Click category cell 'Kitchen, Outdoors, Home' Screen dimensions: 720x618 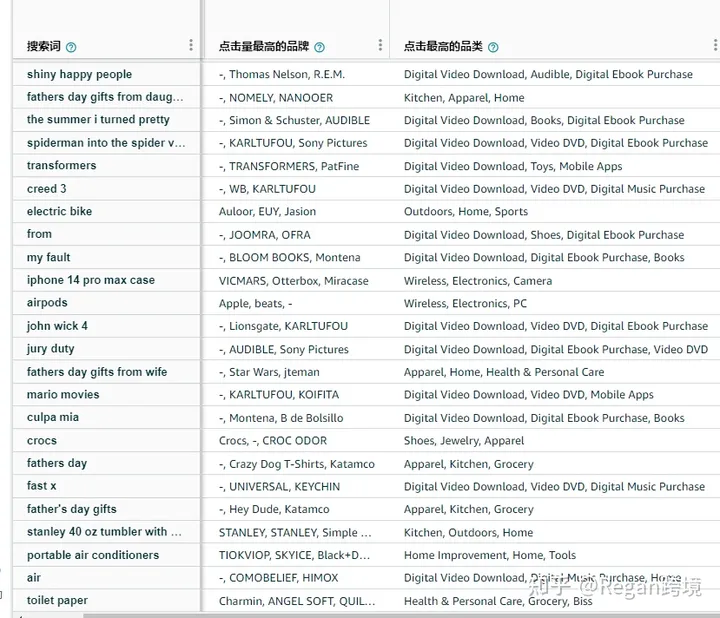pyautogui.click(x=468, y=533)
